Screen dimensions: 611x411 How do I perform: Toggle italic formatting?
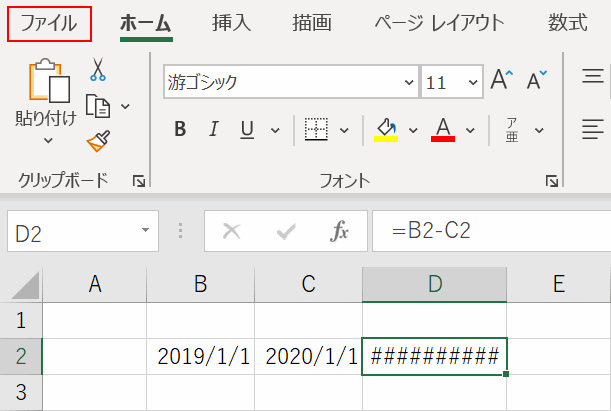(x=214, y=129)
